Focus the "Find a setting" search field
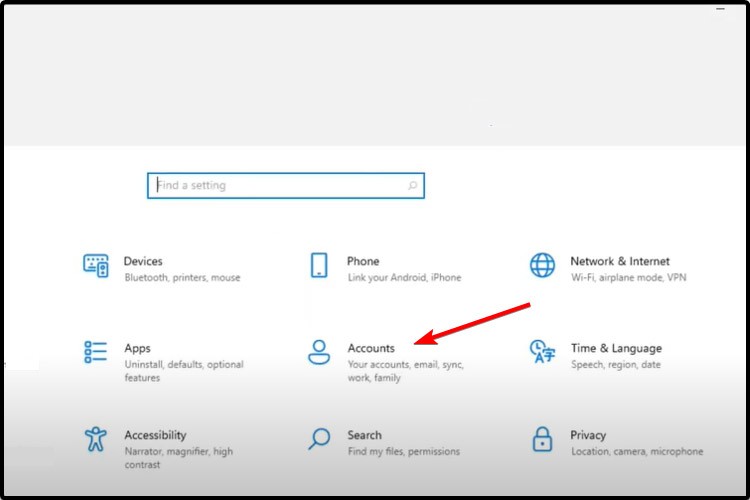 [280, 186]
